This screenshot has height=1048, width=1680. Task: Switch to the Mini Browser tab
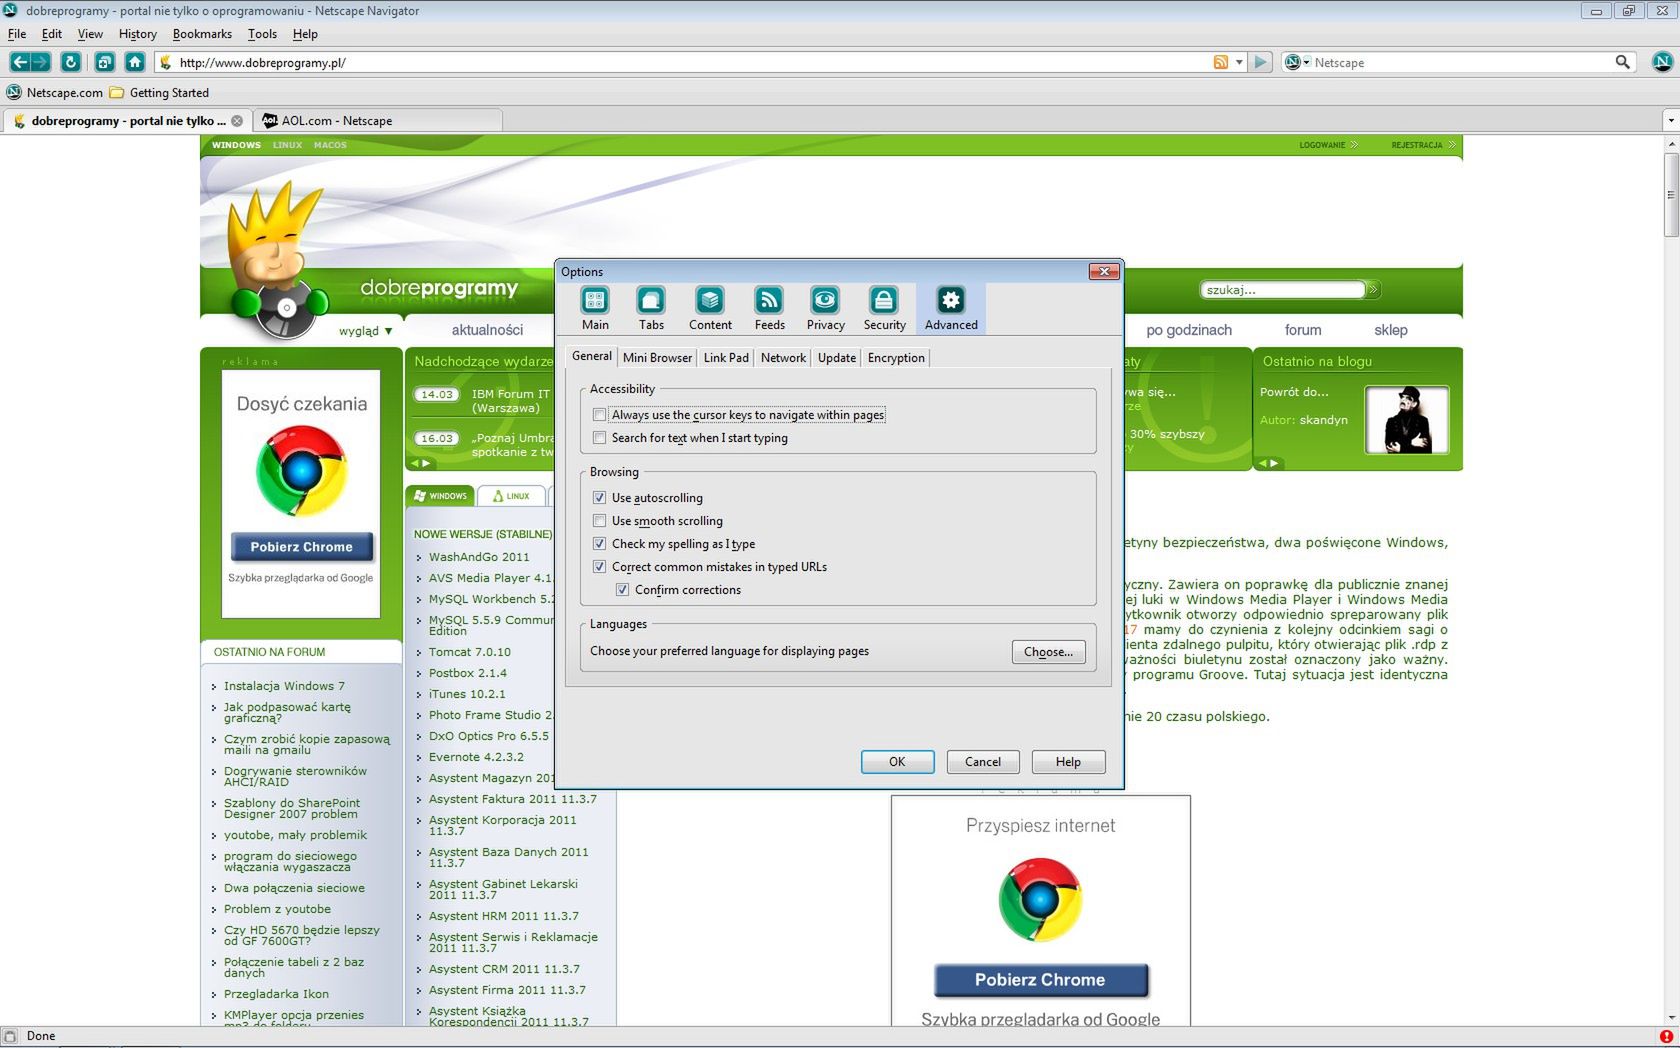pos(657,358)
